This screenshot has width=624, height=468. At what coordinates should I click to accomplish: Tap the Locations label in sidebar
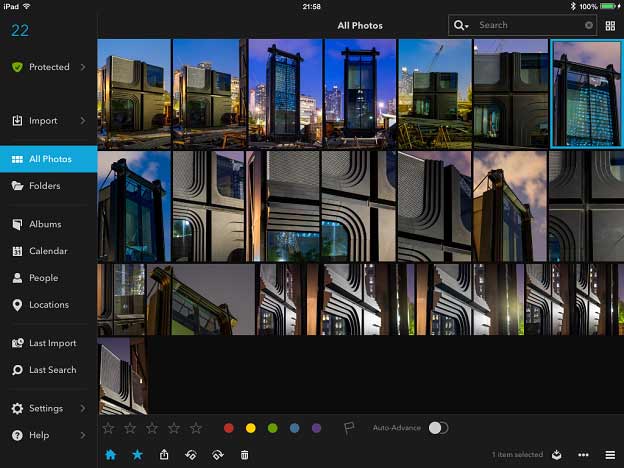point(49,305)
